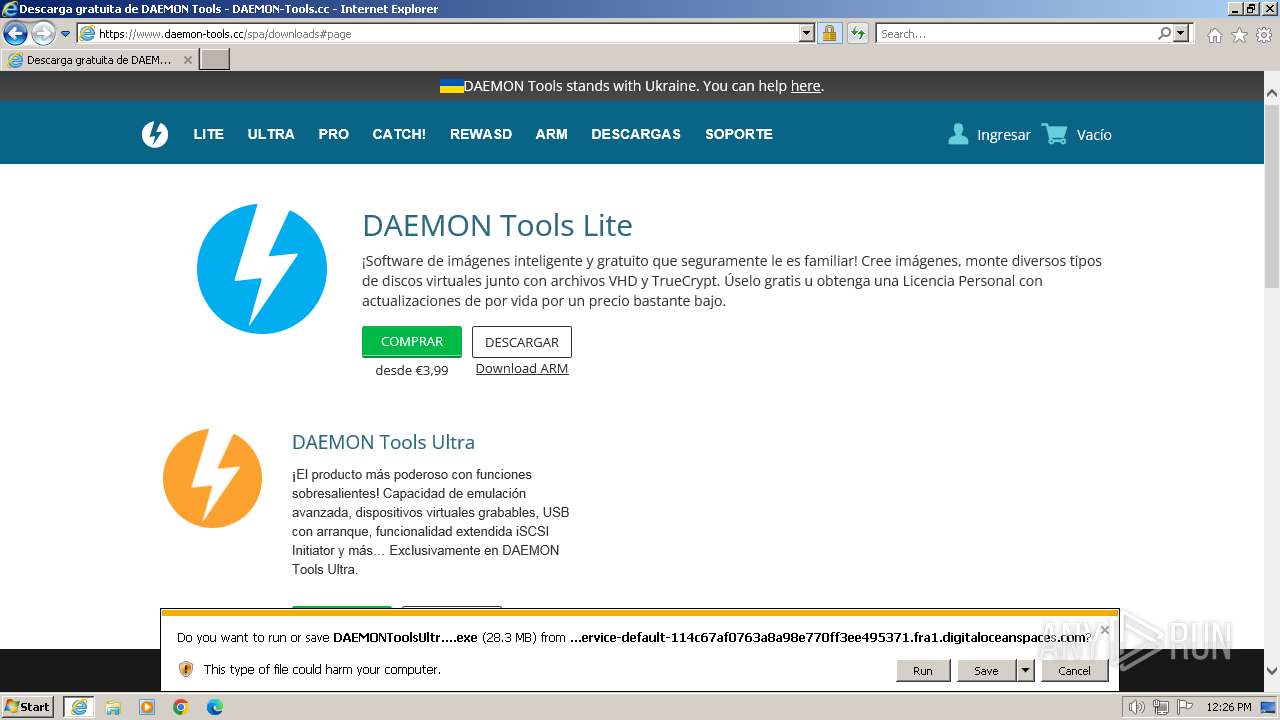Click the Internet Explorer Forward arrow

click(43, 33)
